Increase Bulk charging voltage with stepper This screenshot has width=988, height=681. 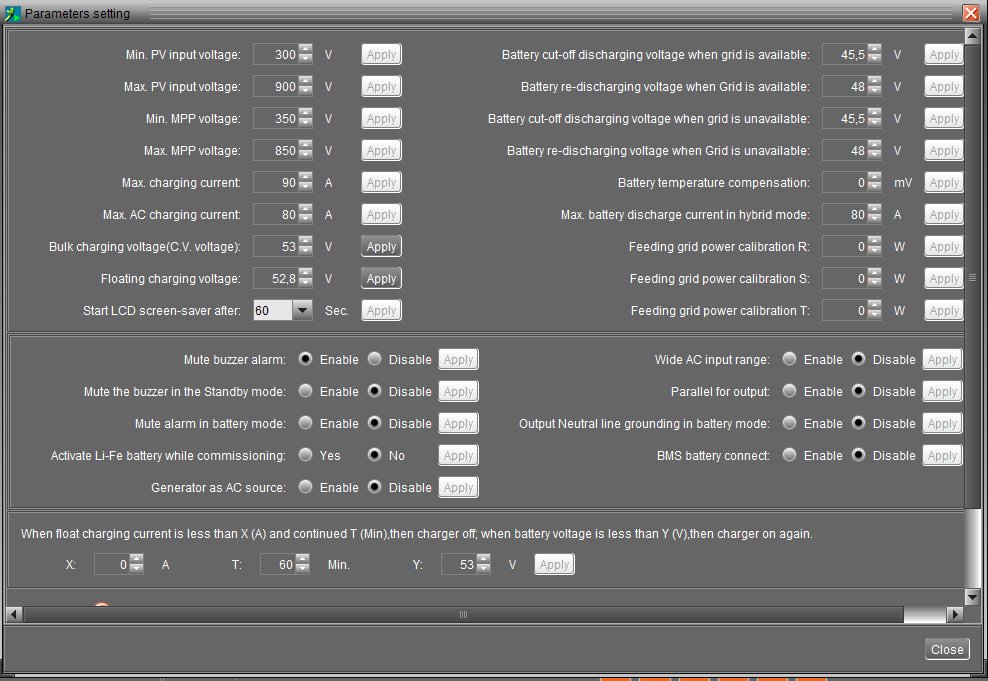click(x=306, y=241)
